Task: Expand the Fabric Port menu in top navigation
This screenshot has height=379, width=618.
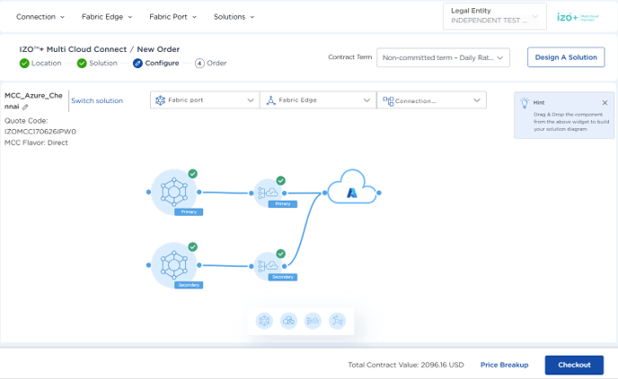Action: pyautogui.click(x=173, y=17)
